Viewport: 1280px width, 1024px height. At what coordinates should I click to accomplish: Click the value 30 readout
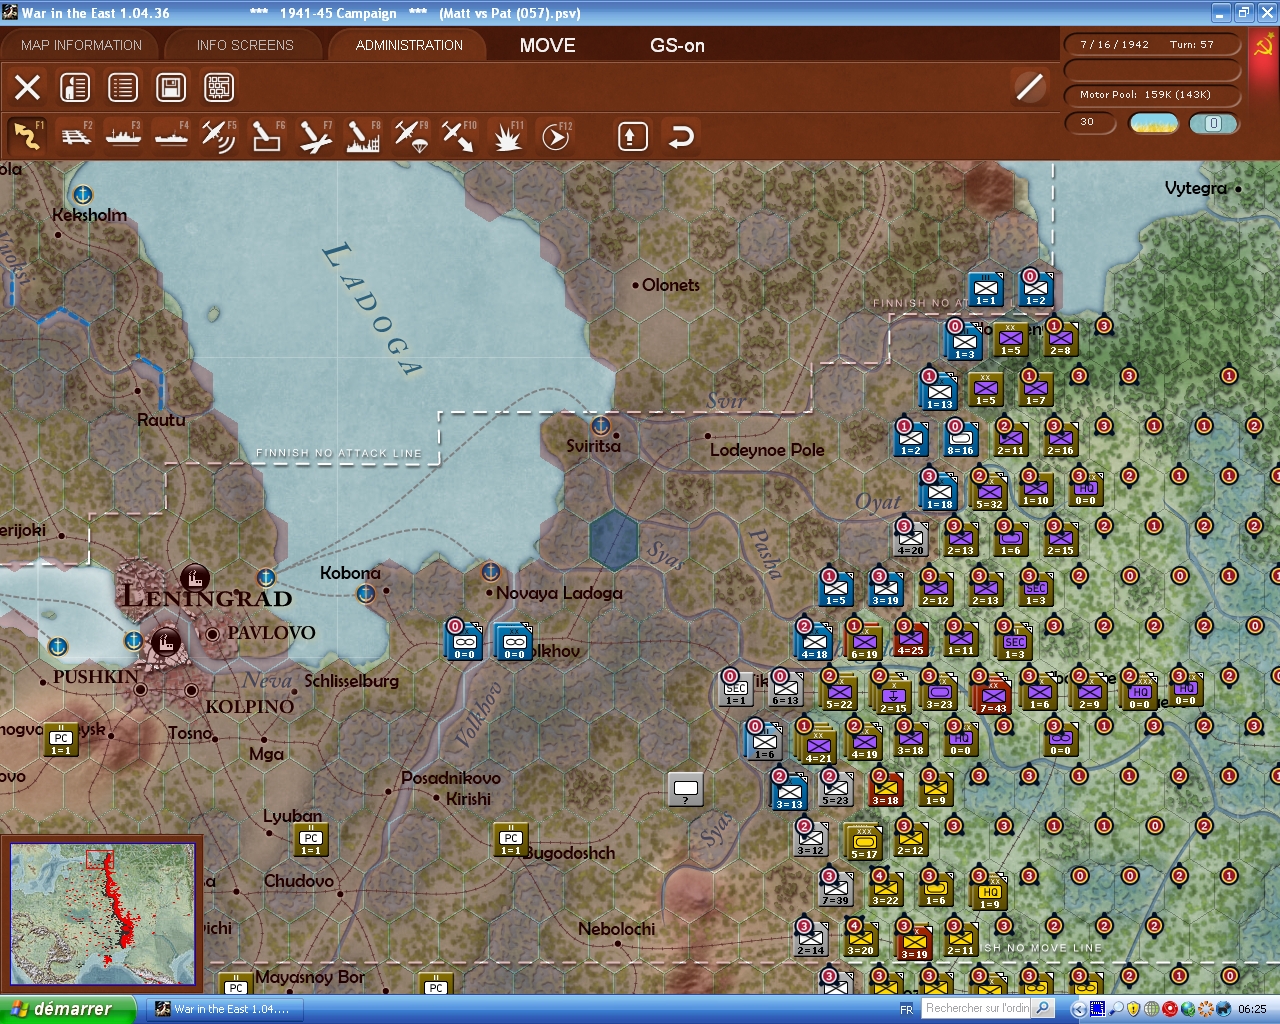tap(1090, 123)
